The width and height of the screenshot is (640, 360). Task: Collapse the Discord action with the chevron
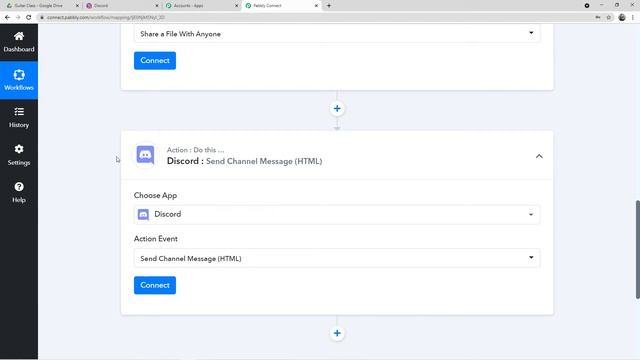539,156
